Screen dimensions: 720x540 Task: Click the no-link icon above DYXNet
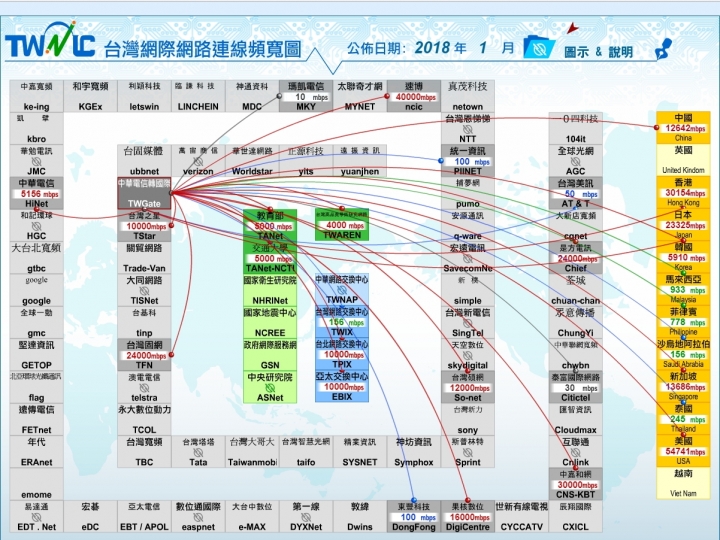pos(306,517)
